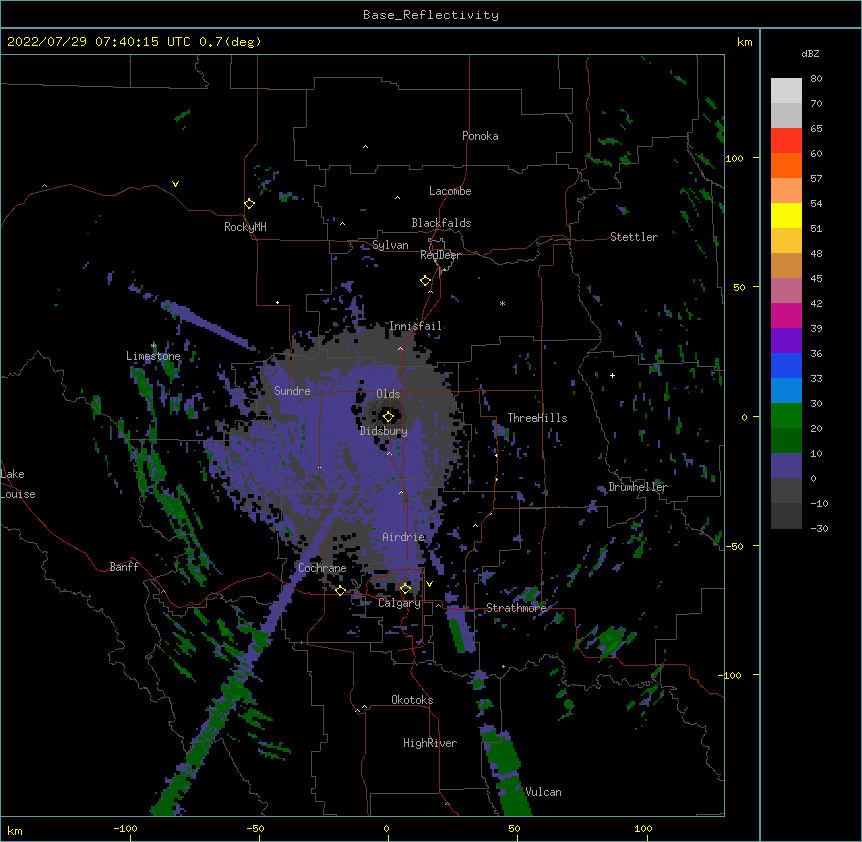Click the Banff town label
862x842 pixels.
(124, 567)
